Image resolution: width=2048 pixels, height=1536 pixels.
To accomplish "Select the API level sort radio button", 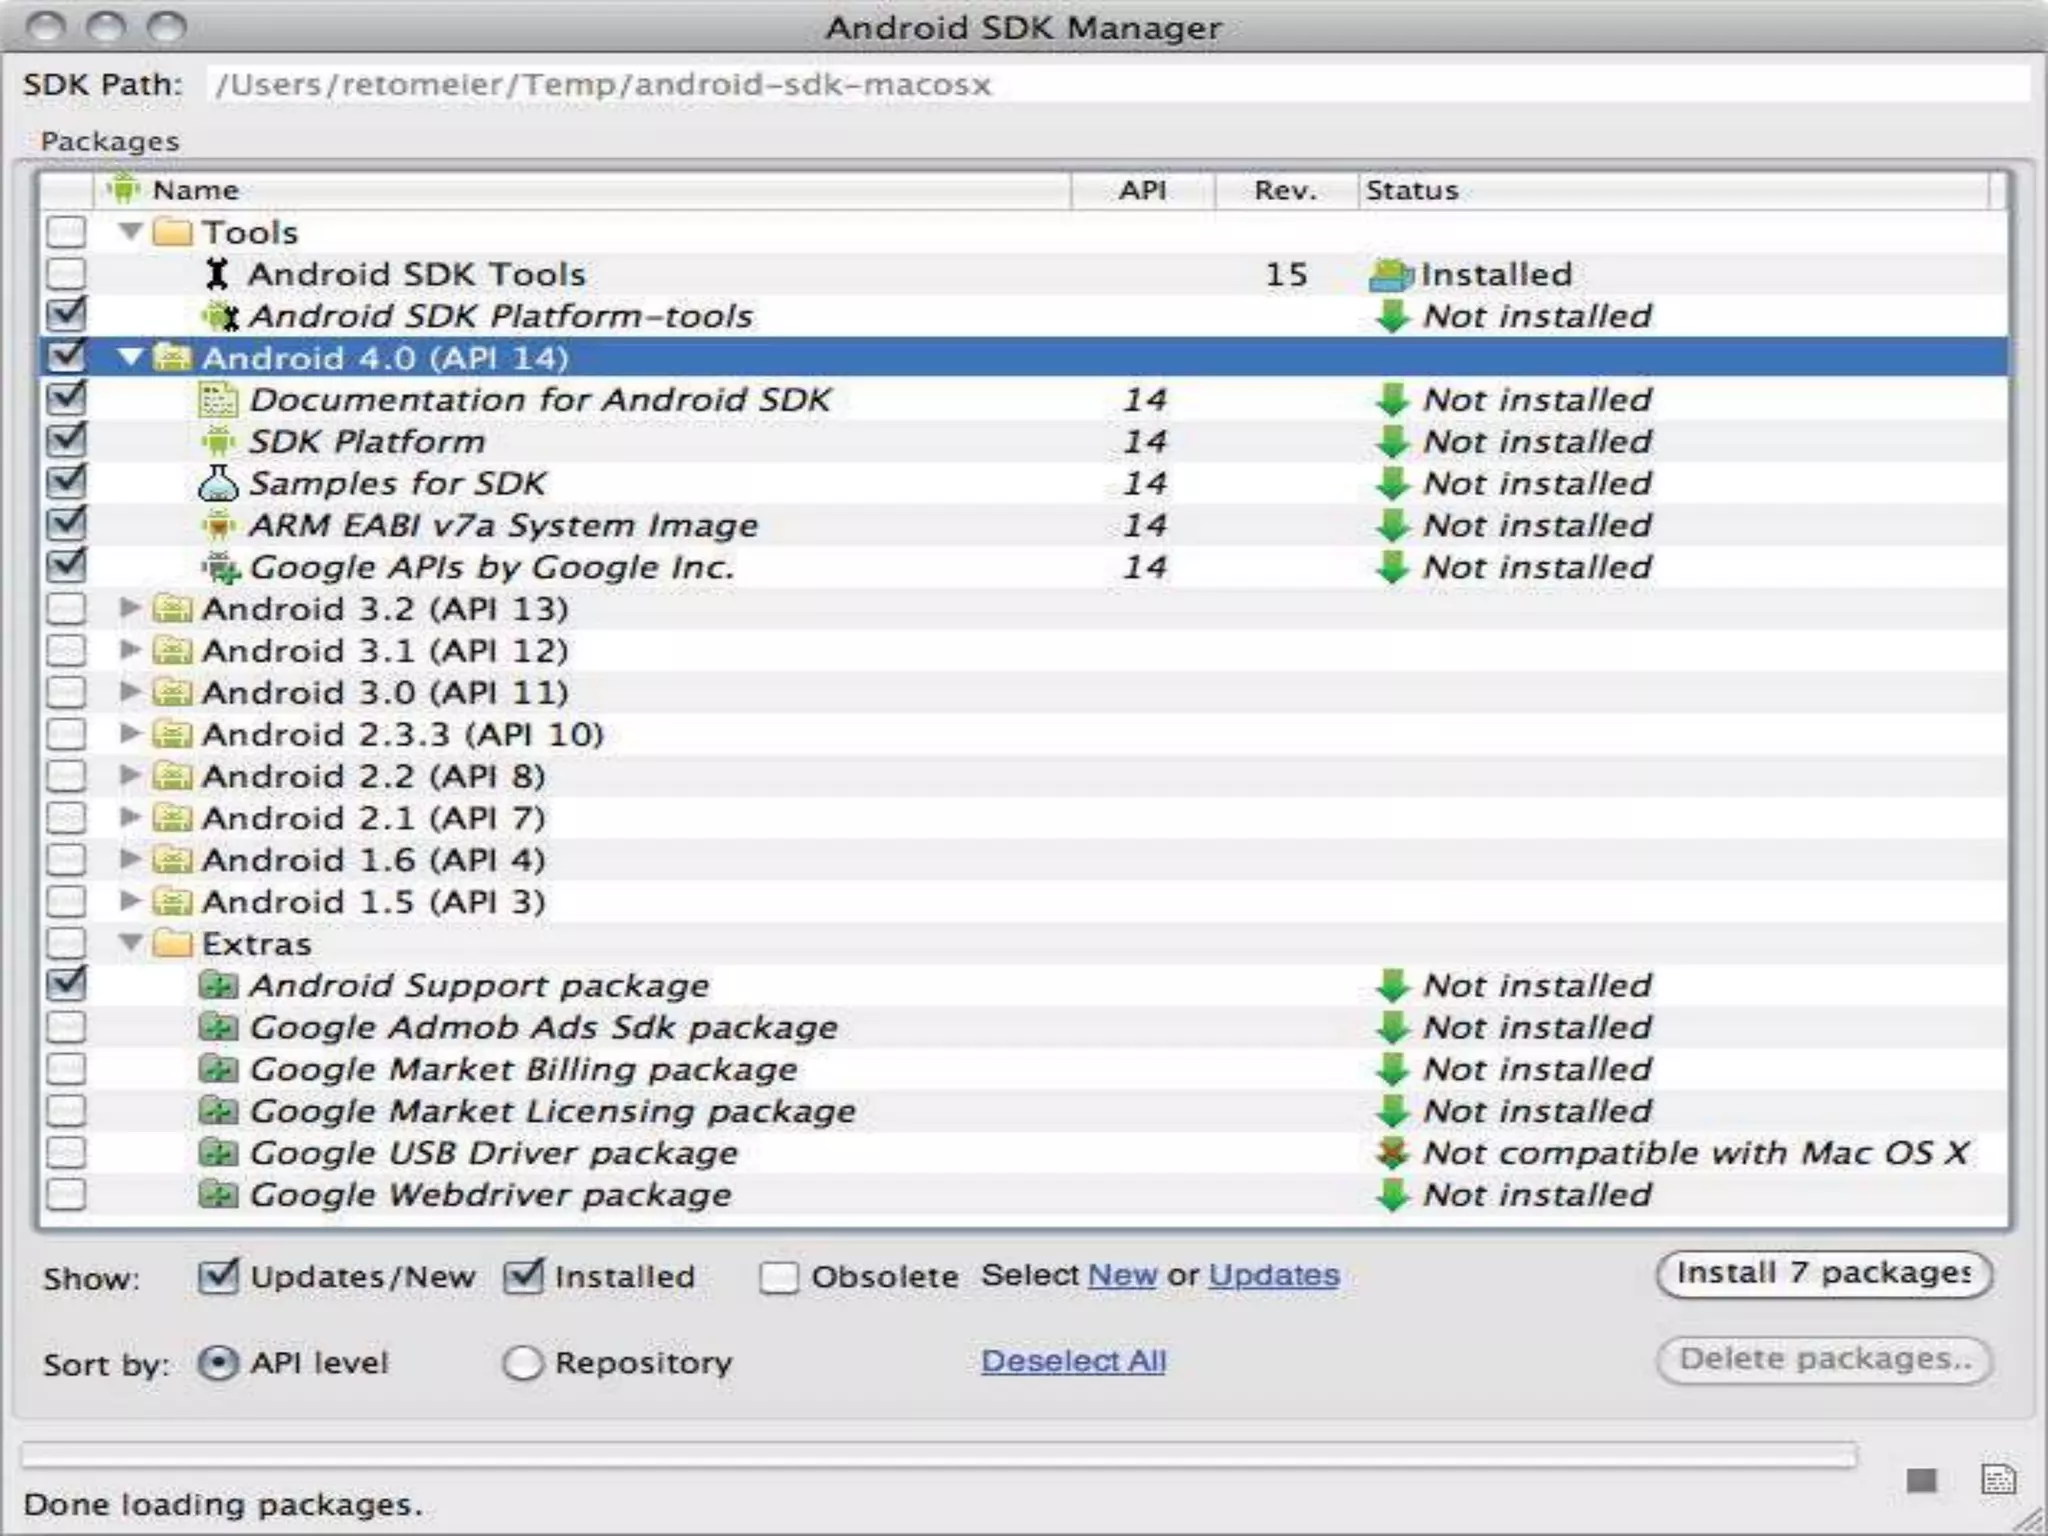I will pyautogui.click(x=218, y=1363).
